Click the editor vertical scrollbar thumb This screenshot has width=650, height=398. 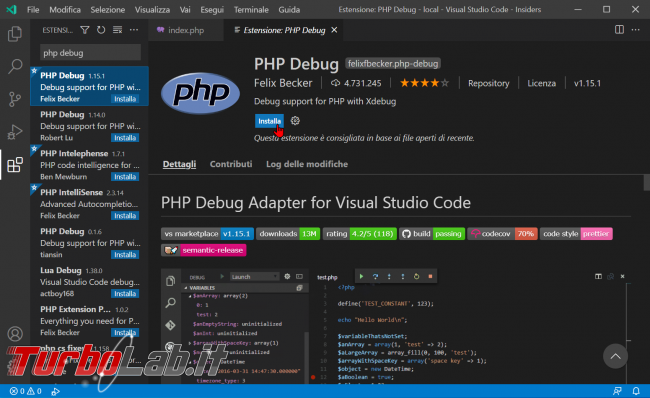point(647,182)
